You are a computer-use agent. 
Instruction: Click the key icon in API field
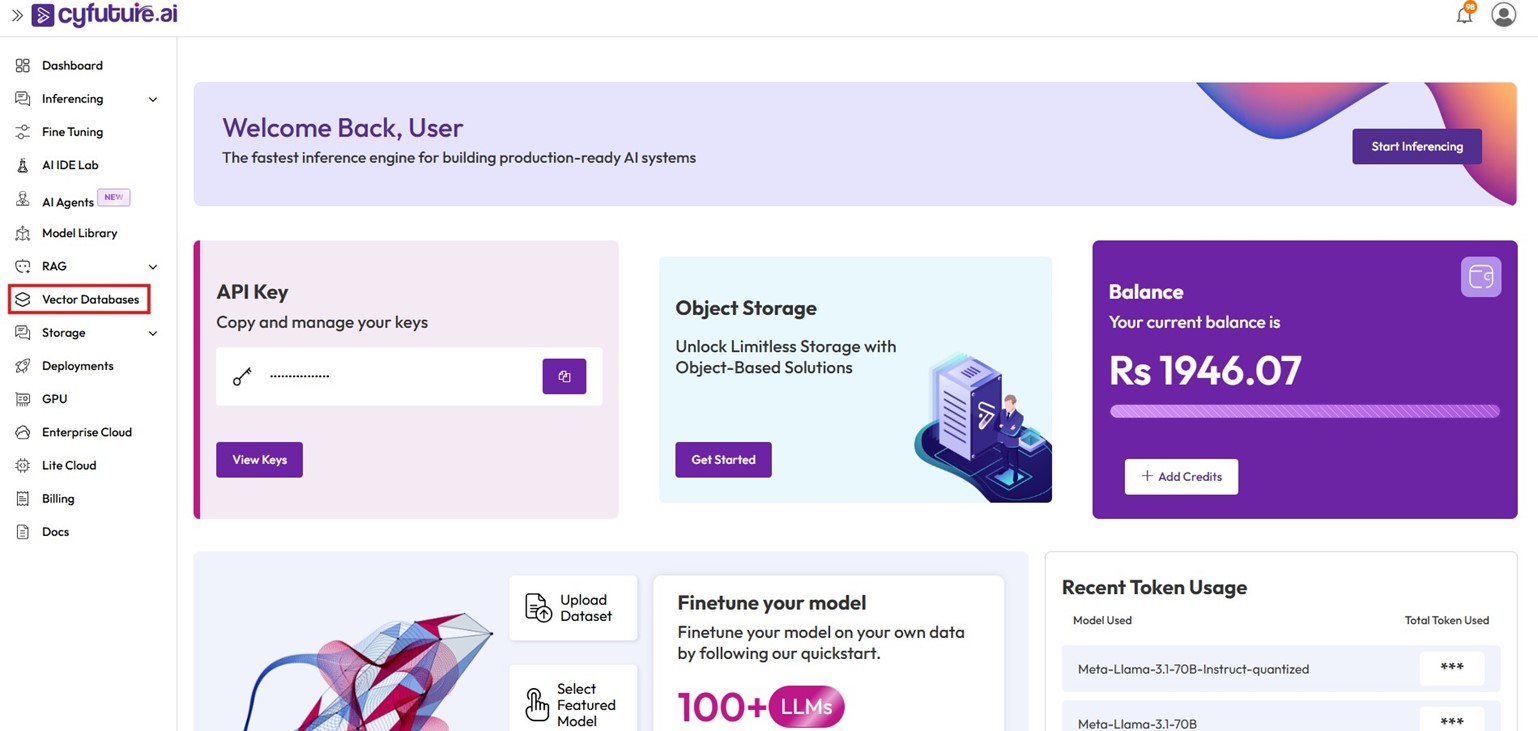pyautogui.click(x=242, y=376)
